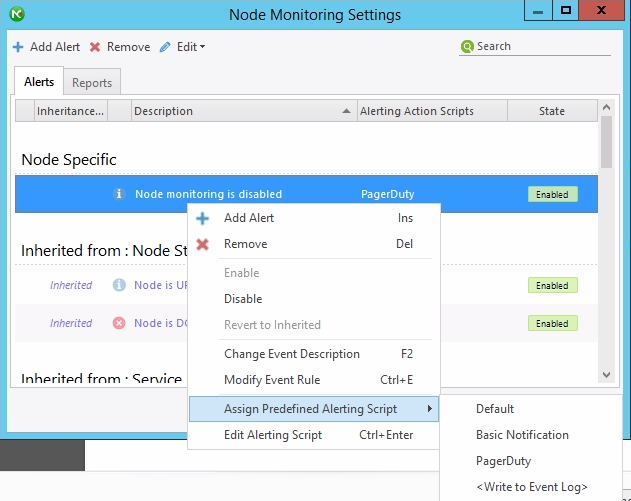Viewport: 631px width, 501px height.
Task: Click PagerDuty cell in selected alert row
Action: 388,194
